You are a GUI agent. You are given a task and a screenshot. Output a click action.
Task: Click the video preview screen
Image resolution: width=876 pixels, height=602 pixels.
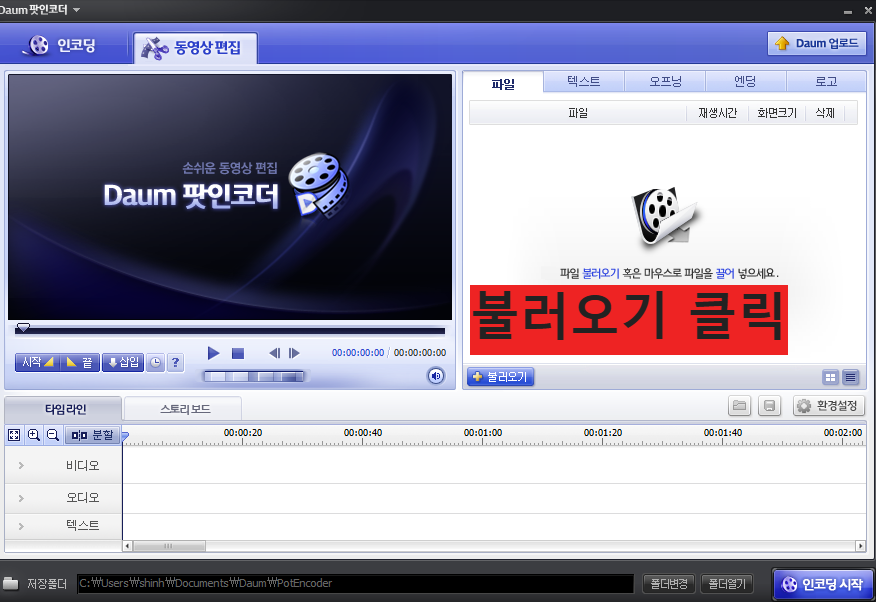click(x=230, y=197)
